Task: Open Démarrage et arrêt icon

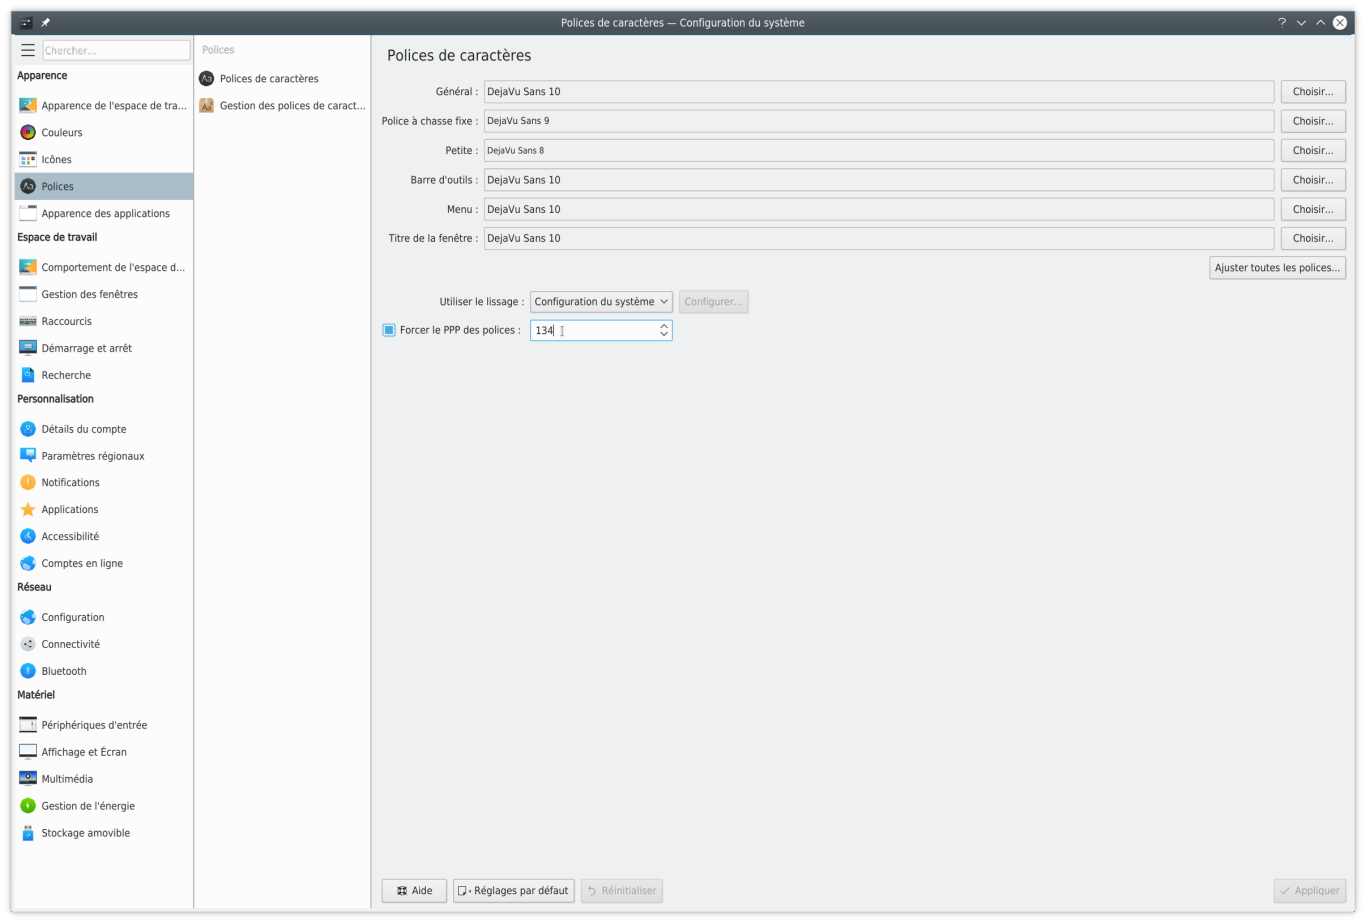Action: [28, 348]
